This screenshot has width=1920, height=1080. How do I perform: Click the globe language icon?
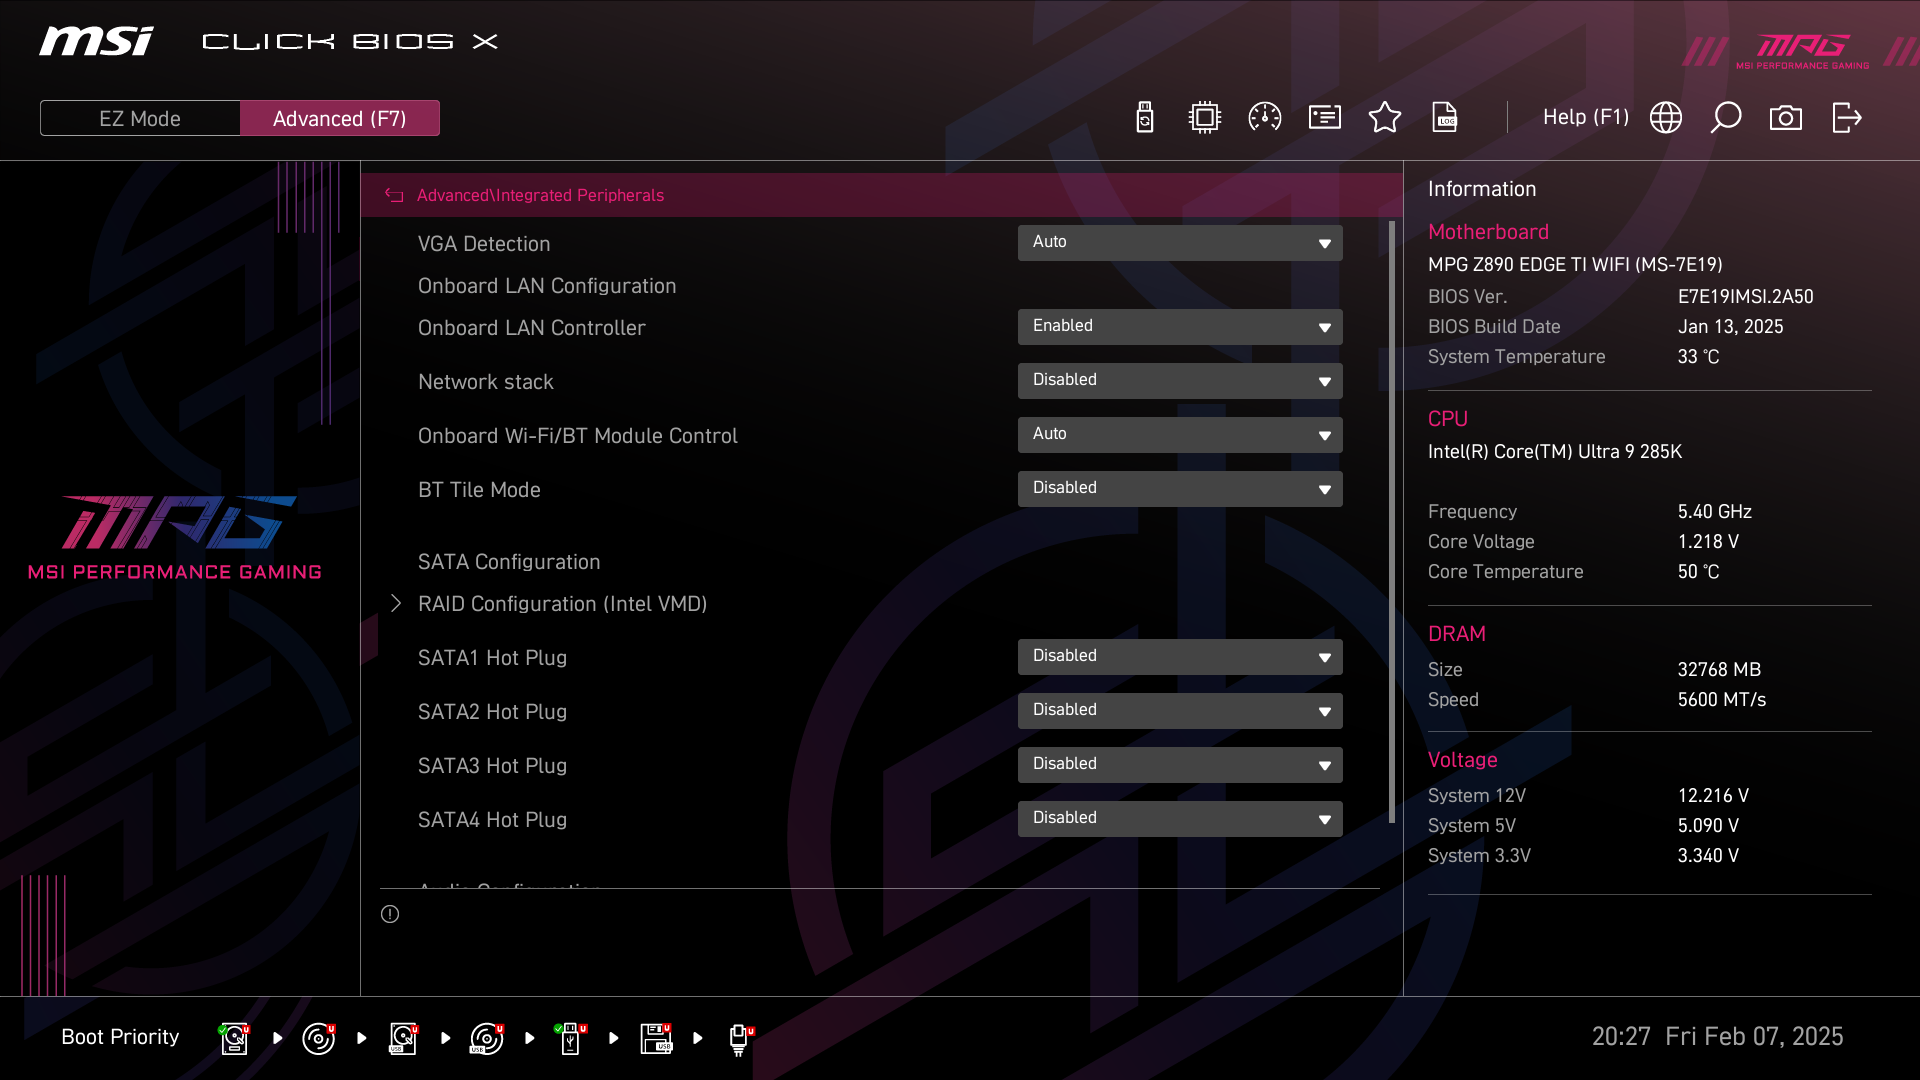coord(1666,118)
